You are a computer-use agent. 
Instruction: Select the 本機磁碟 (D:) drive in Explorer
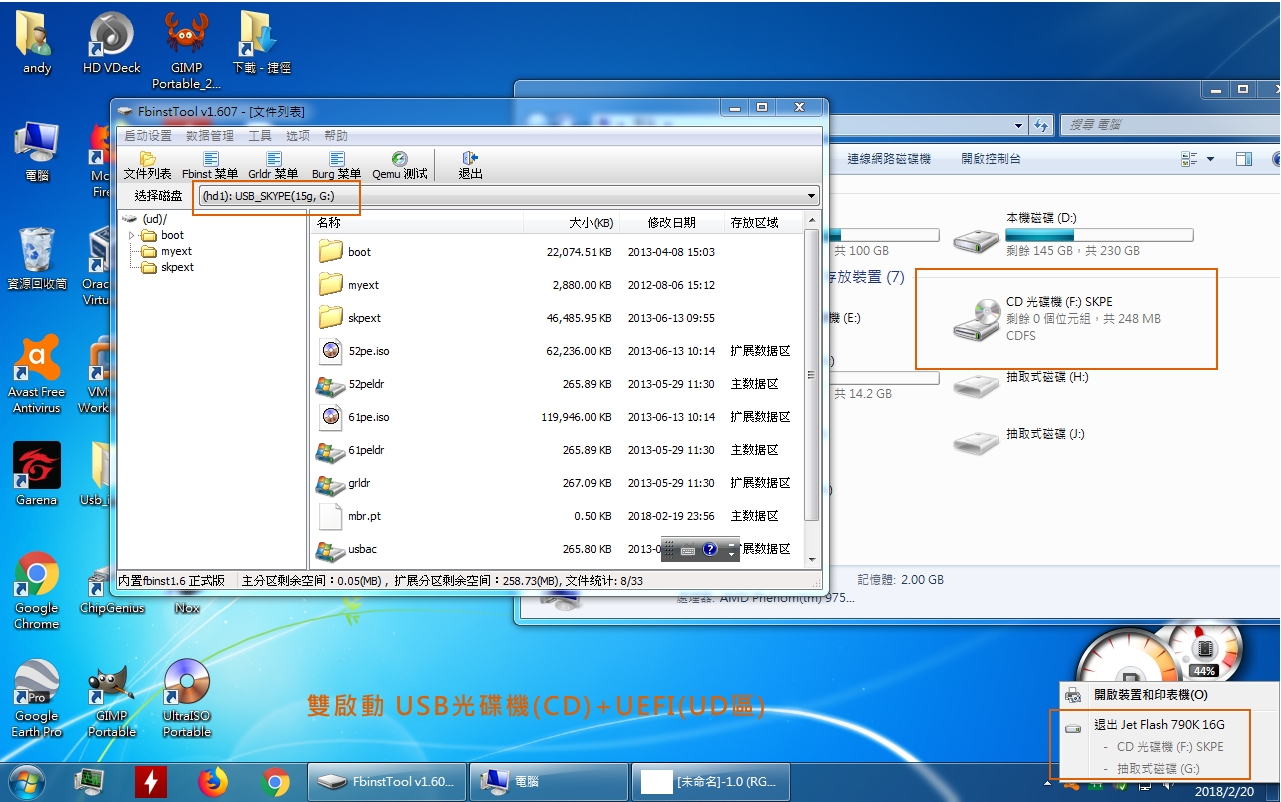pos(1072,234)
